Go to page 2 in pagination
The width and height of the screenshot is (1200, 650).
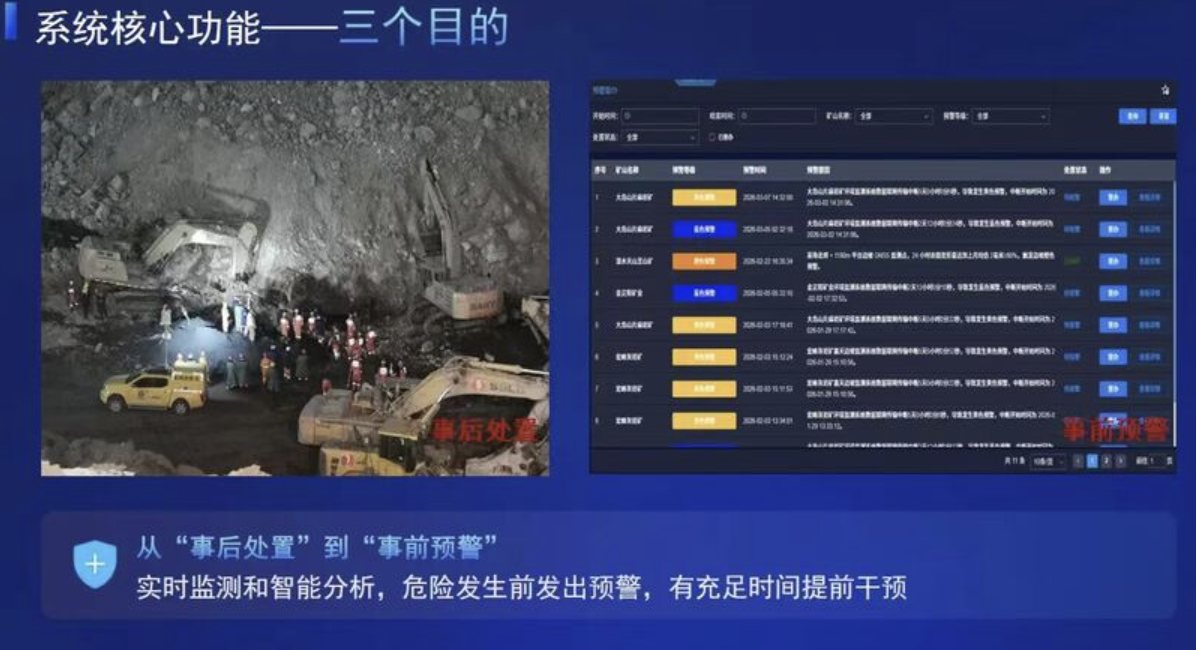click(1106, 461)
